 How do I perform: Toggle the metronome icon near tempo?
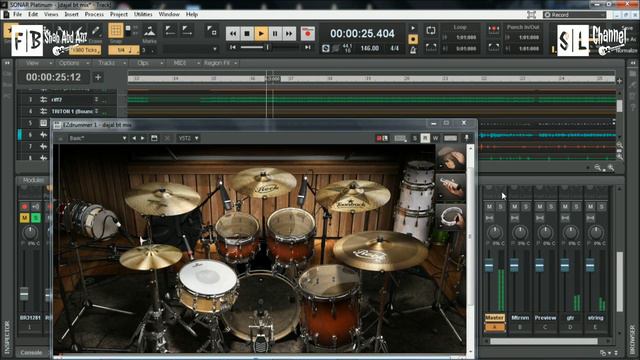pyautogui.click(x=413, y=50)
